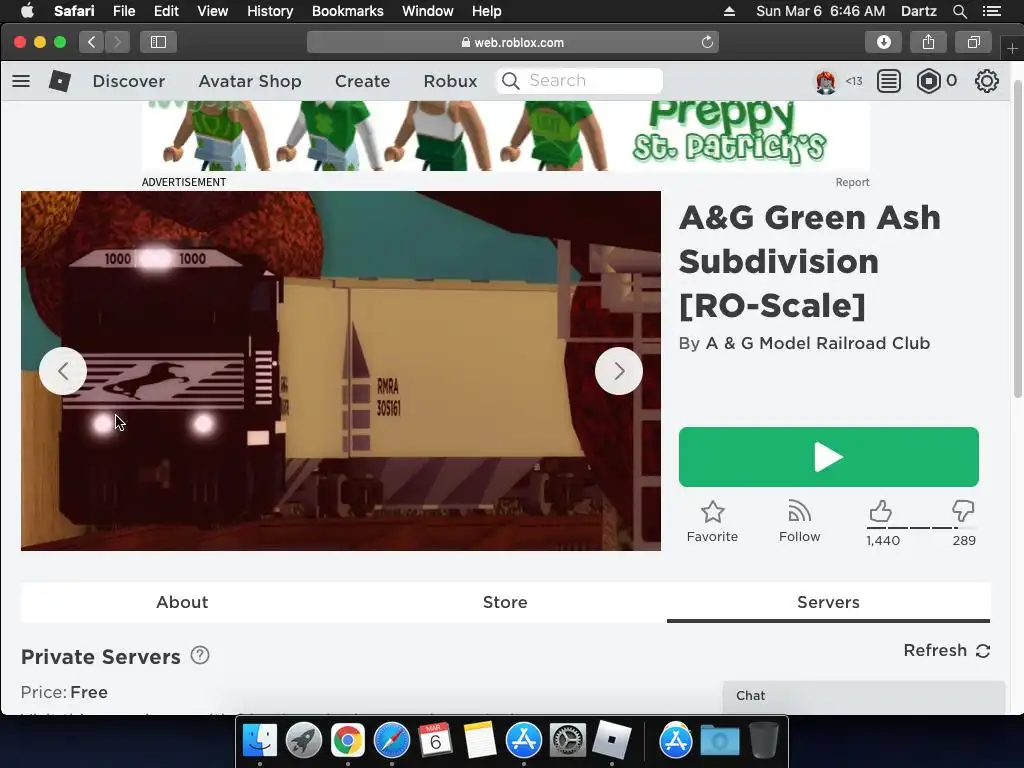Open the Robux navbar link
This screenshot has width=1024, height=768.
pos(450,81)
